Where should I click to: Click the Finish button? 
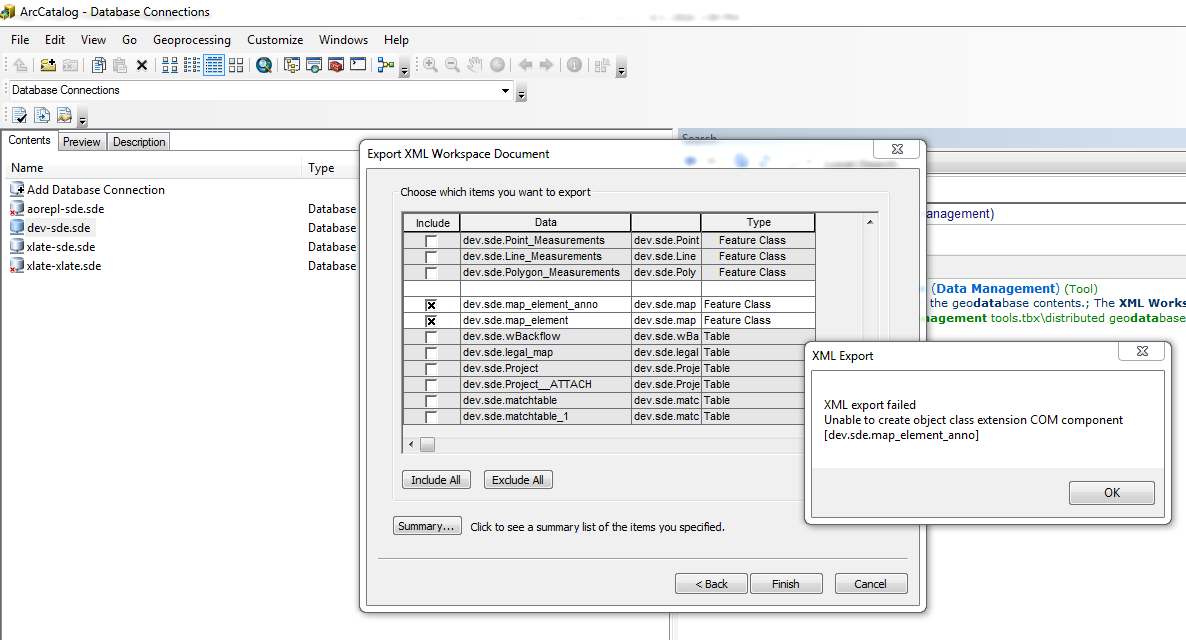tap(785, 583)
